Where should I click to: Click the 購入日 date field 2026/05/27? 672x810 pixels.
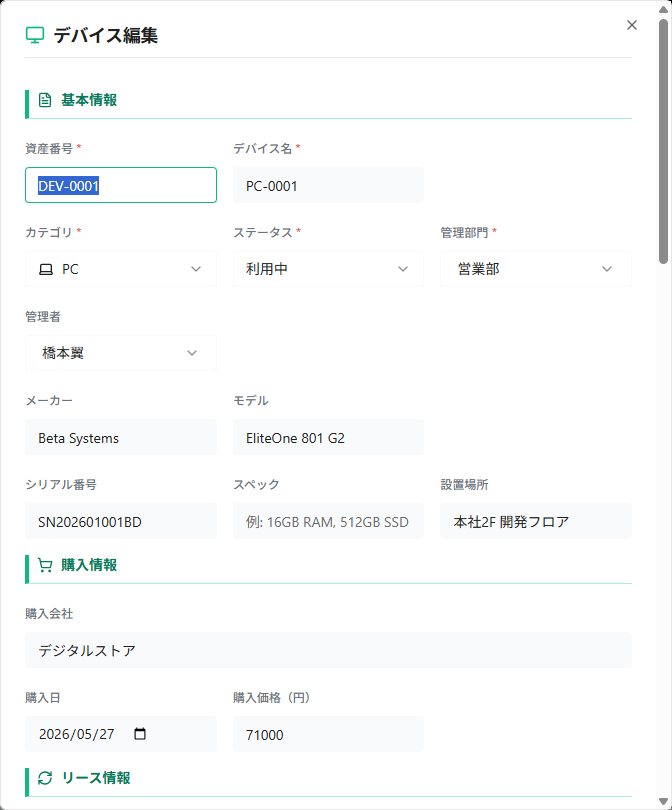coord(121,734)
